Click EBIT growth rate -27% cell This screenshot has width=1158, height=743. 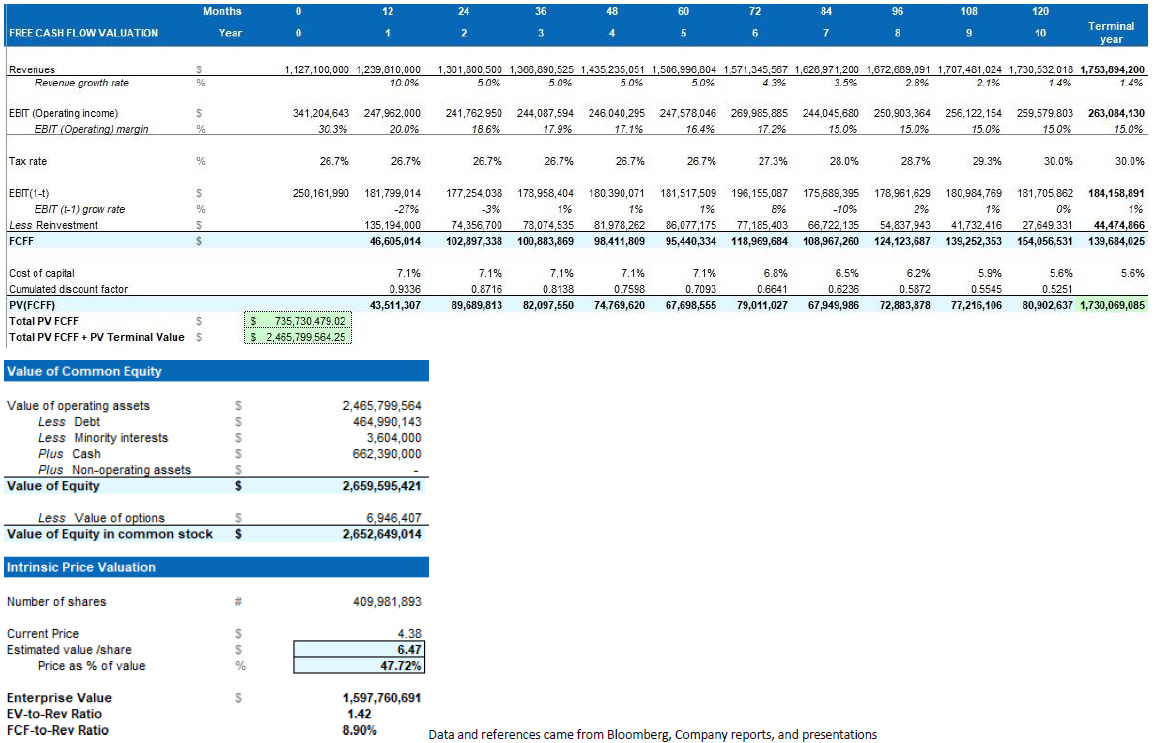(x=407, y=209)
